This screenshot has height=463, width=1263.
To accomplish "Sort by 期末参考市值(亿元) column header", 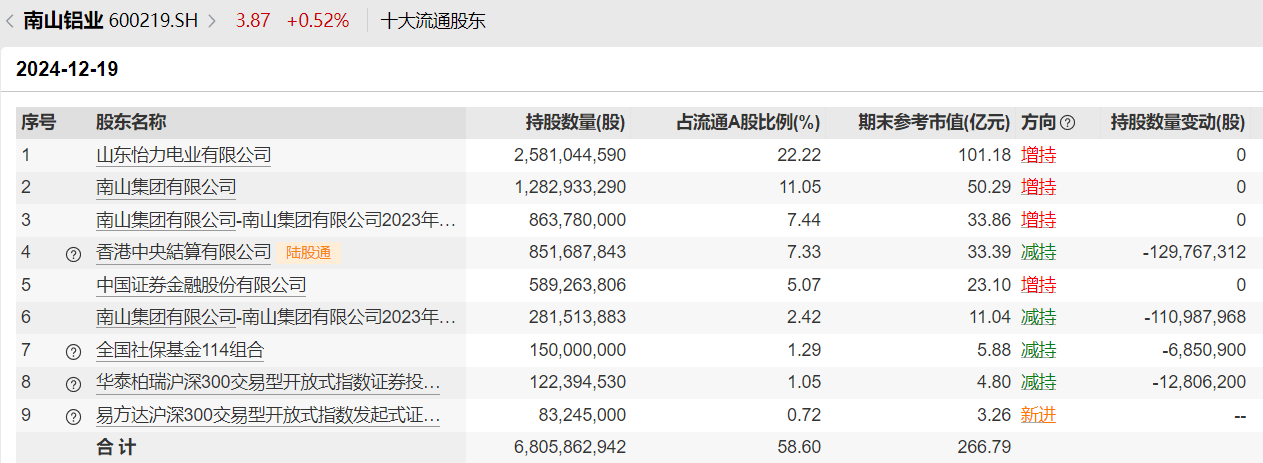I will tap(935, 122).
